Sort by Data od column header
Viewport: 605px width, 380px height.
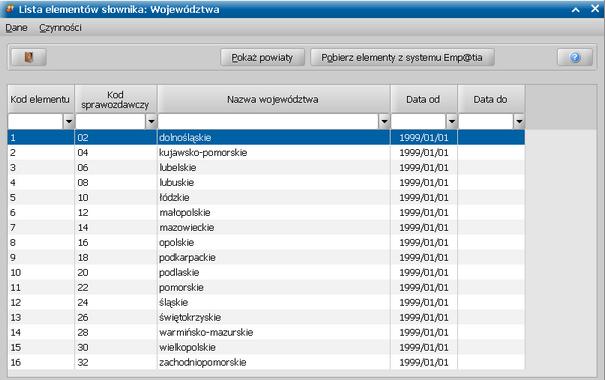424,100
